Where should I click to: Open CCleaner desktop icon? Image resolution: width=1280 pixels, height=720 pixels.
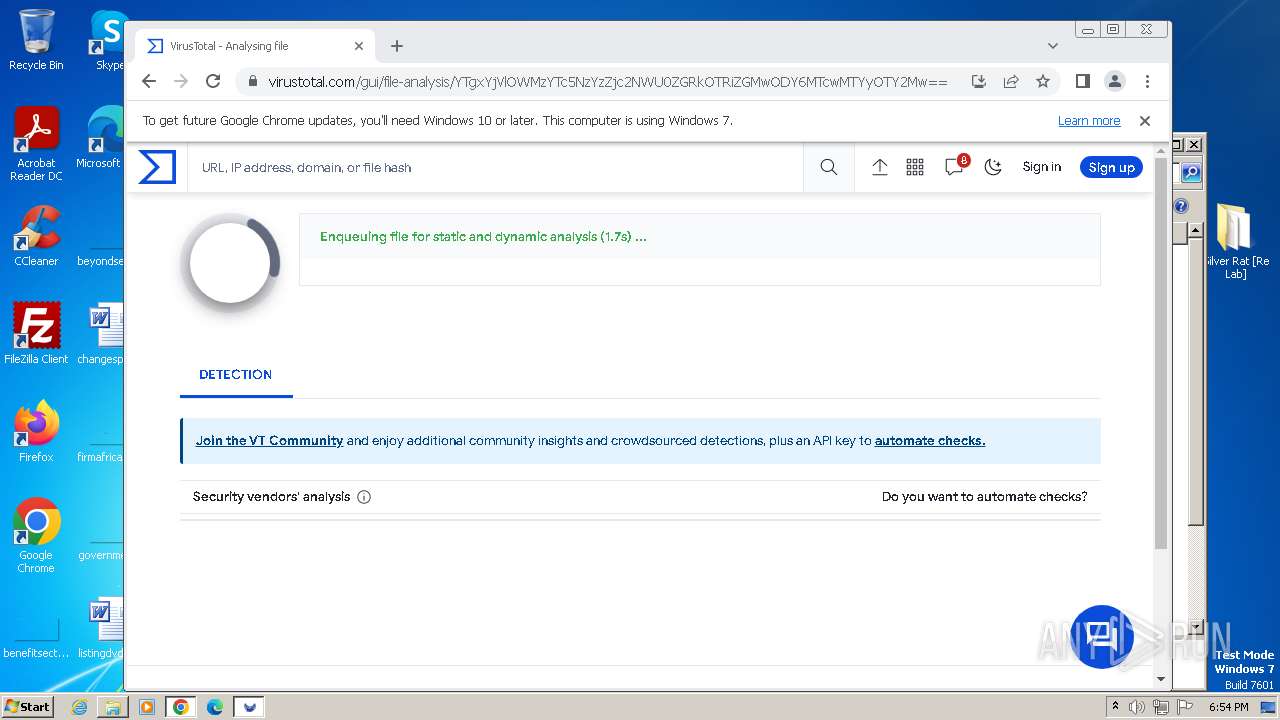coord(36,236)
